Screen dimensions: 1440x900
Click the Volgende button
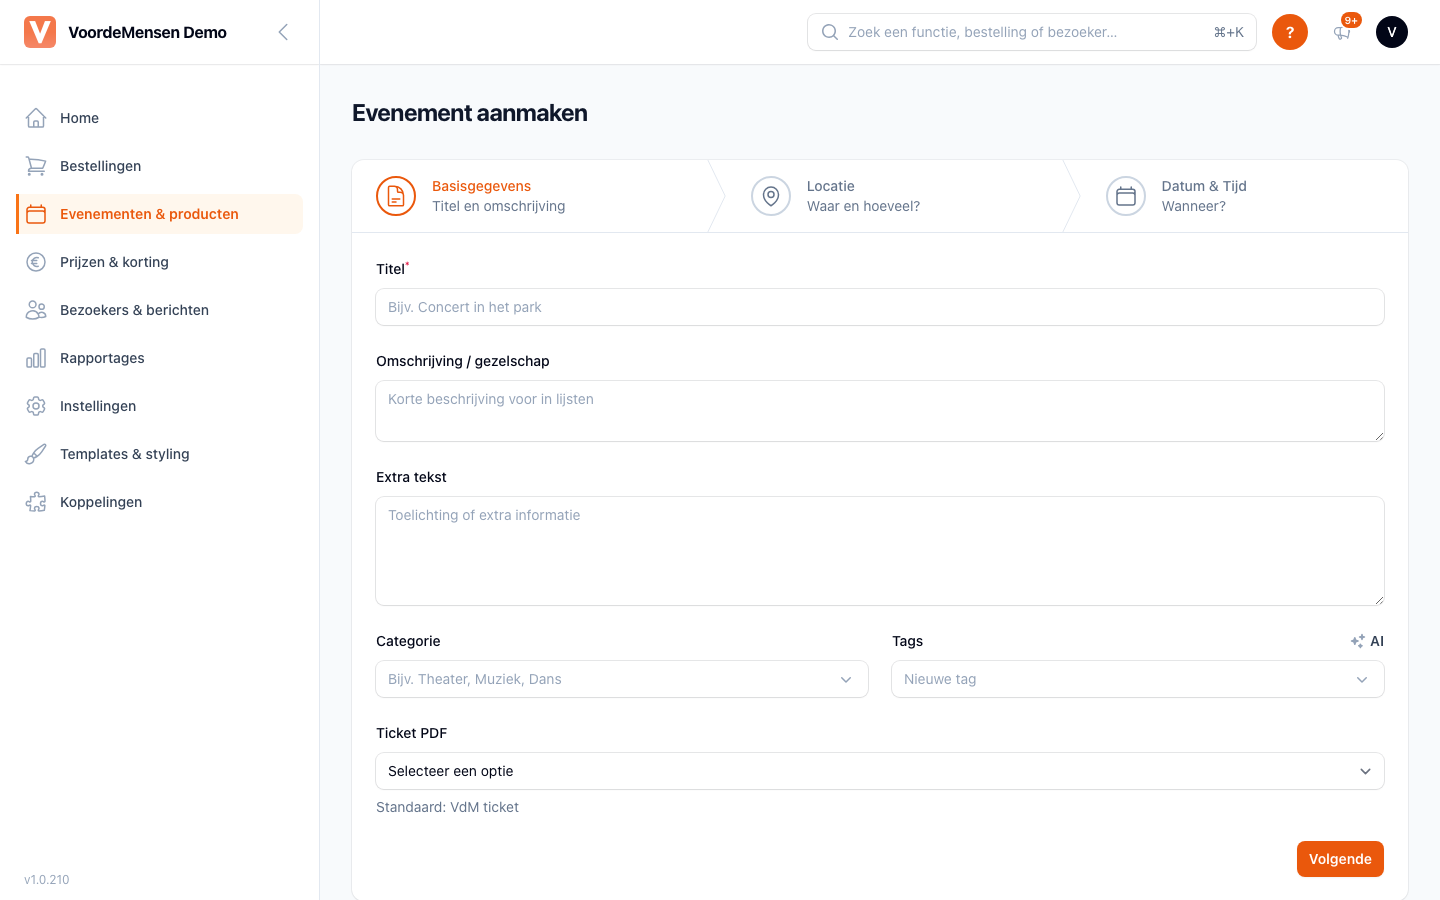pos(1340,859)
